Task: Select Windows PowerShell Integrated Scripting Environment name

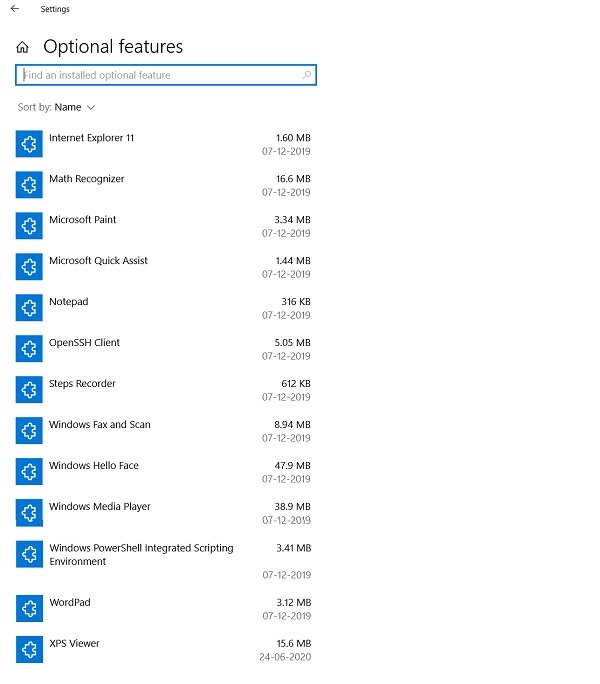Action: pyautogui.click(x=141, y=555)
